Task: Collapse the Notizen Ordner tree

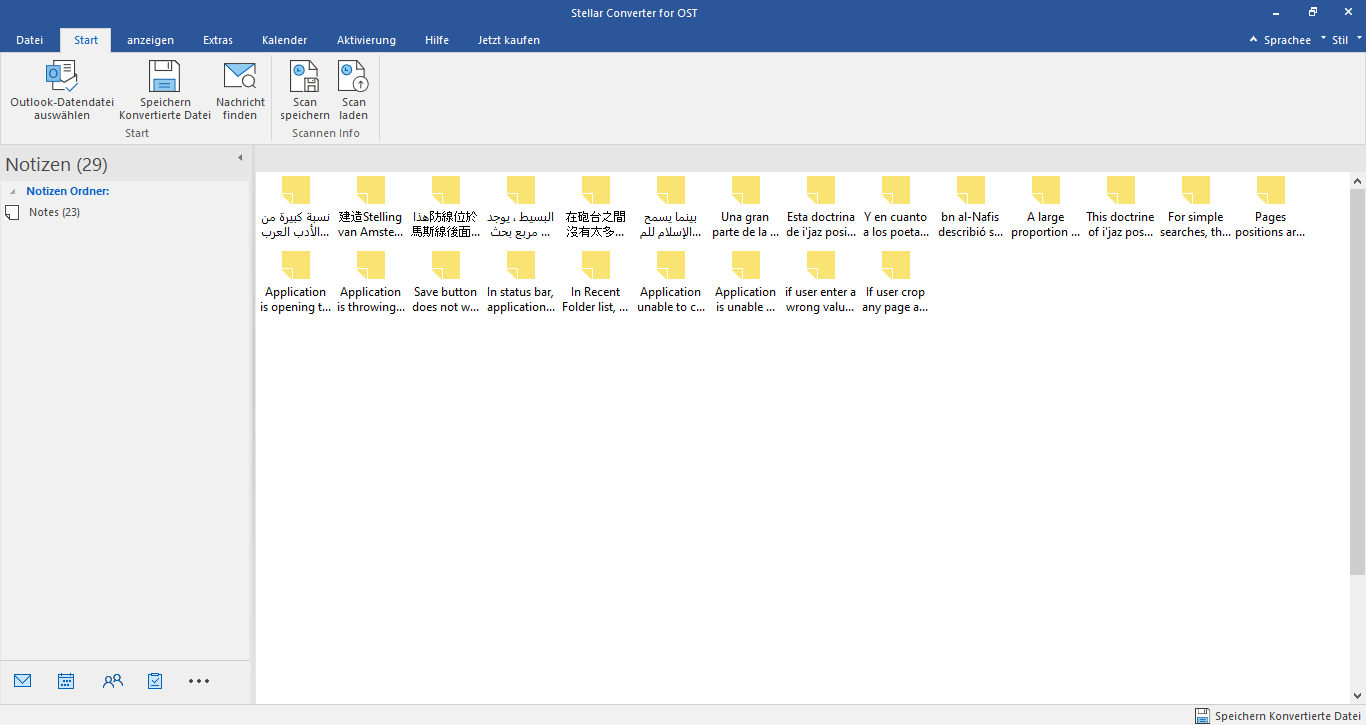Action: (x=13, y=191)
